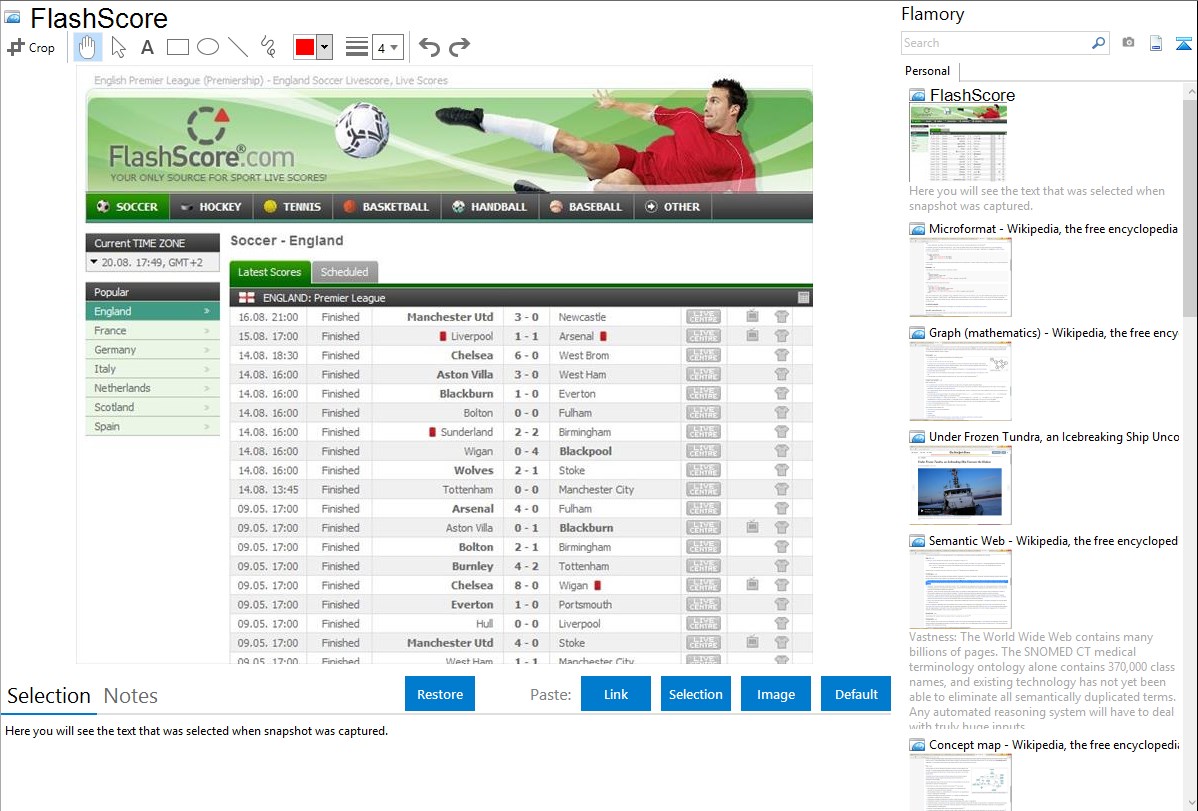Click the red color swatch
The height and width of the screenshot is (811, 1198).
coord(305,47)
